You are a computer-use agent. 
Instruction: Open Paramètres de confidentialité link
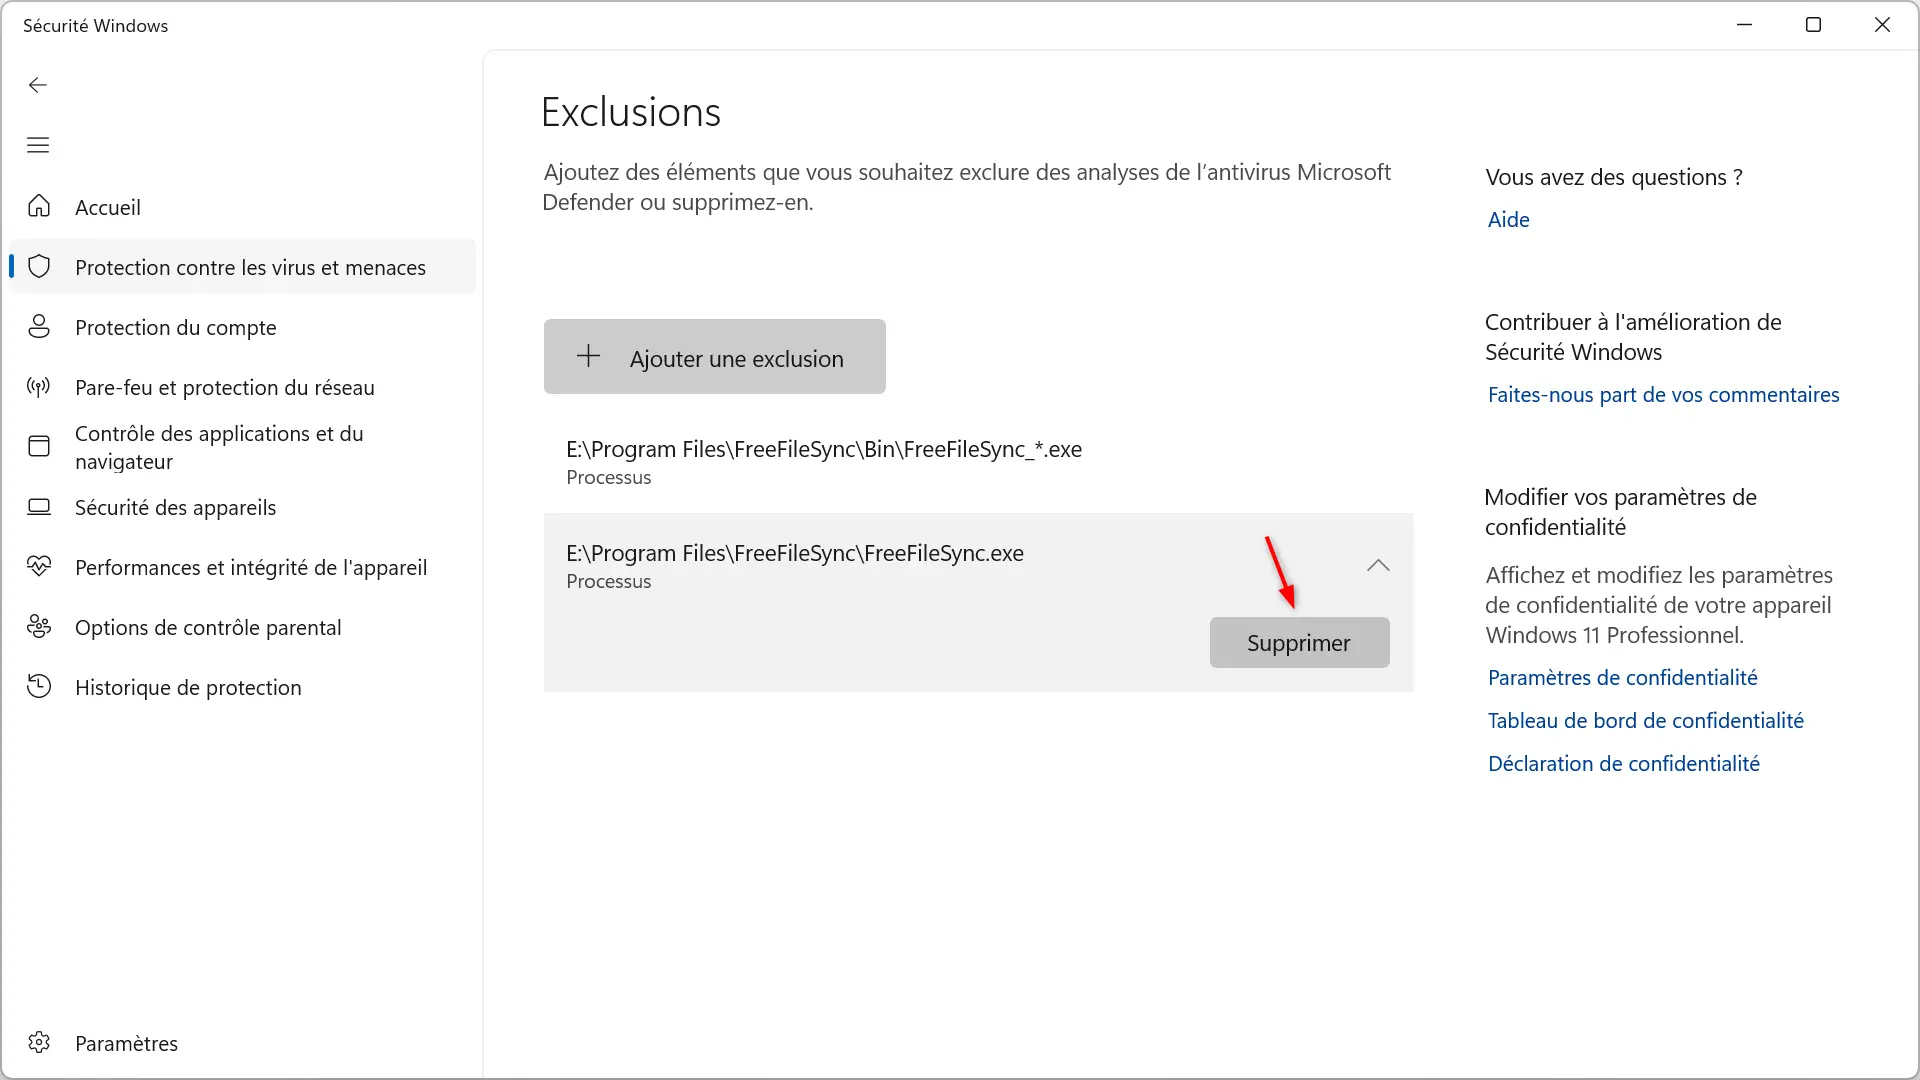click(1622, 678)
